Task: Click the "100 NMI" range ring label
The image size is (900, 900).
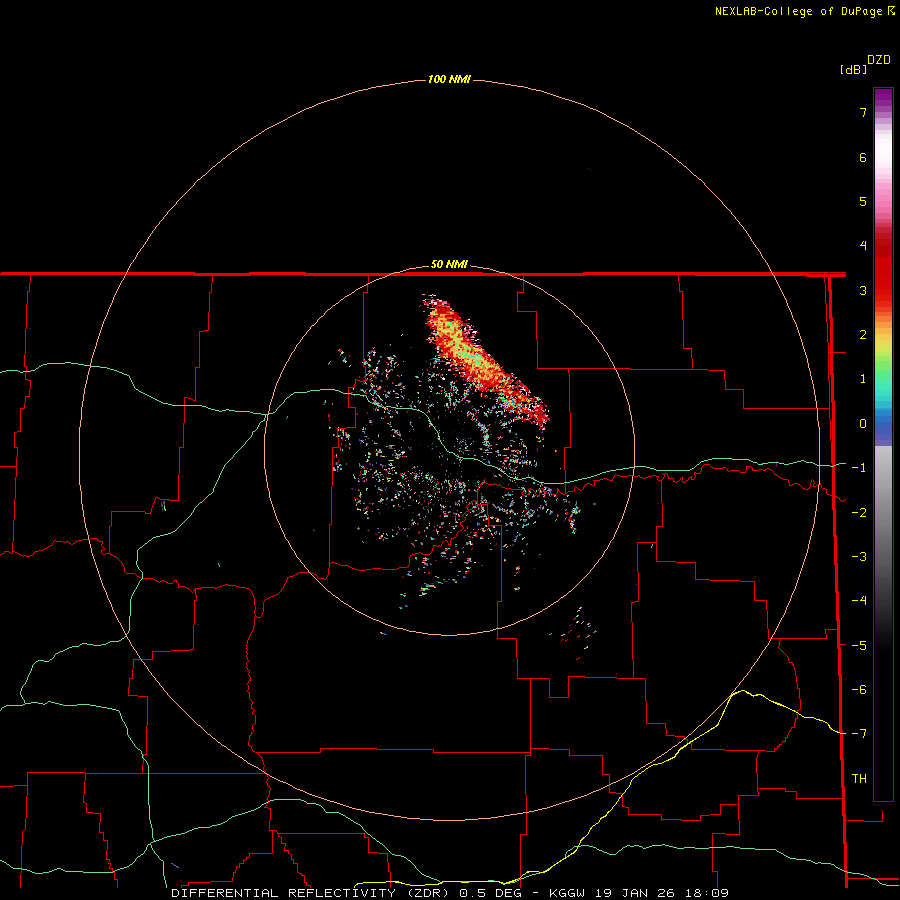Action: point(449,79)
